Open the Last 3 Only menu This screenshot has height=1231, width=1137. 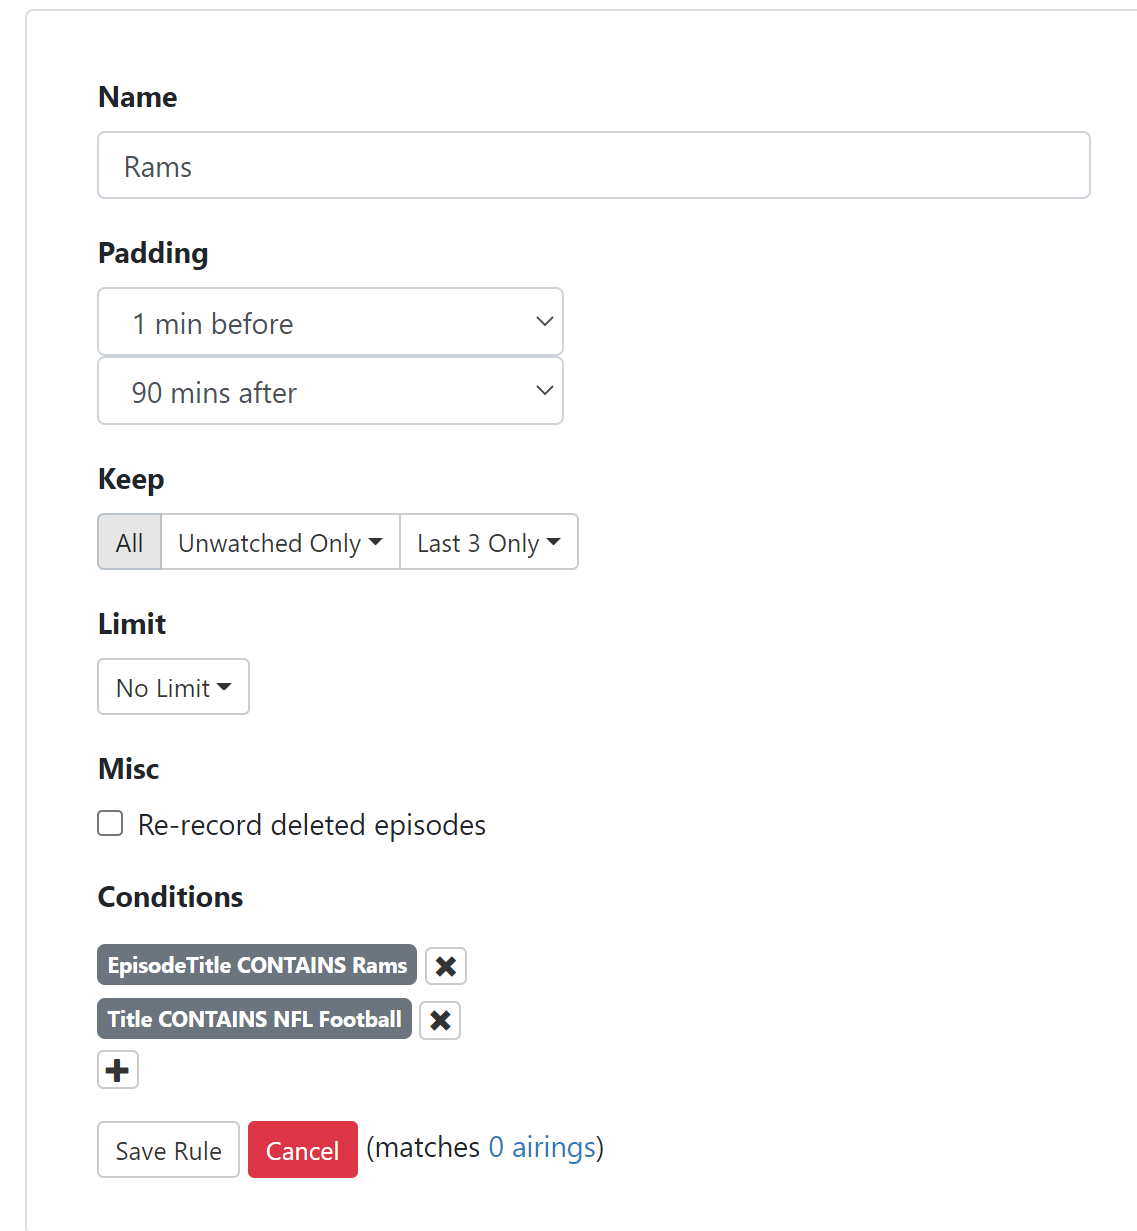point(488,542)
